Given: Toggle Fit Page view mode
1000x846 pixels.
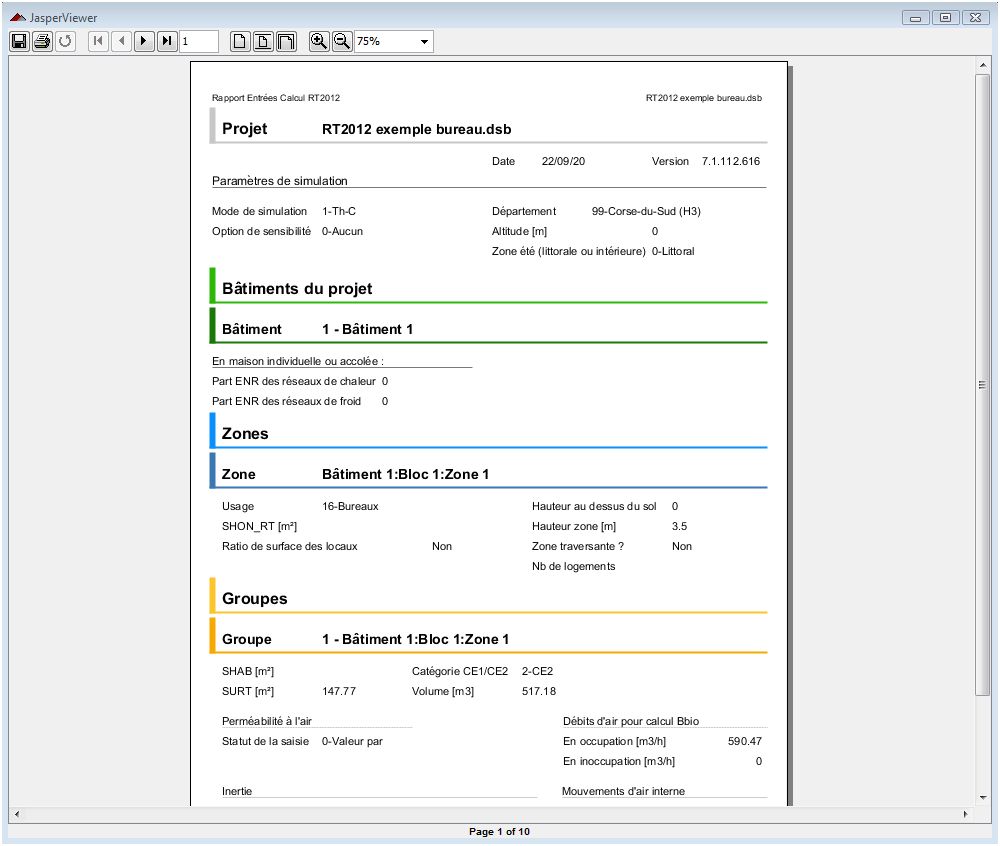Looking at the screenshot, I should point(263,41).
